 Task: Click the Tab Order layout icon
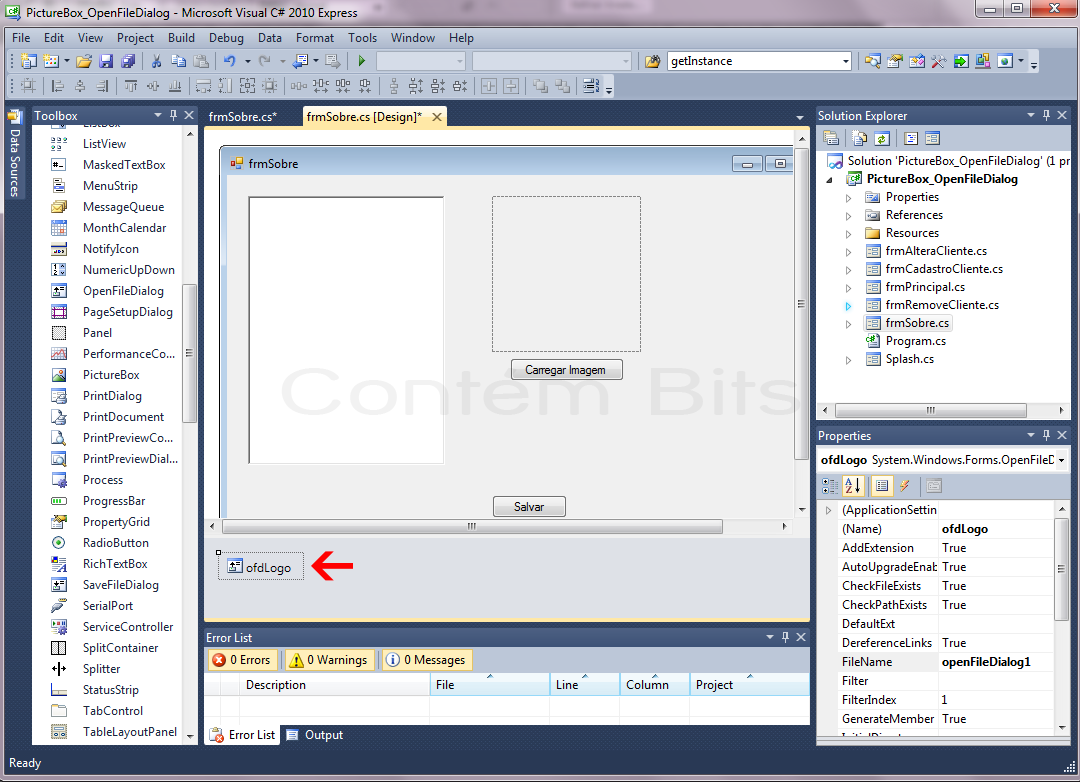coord(591,86)
